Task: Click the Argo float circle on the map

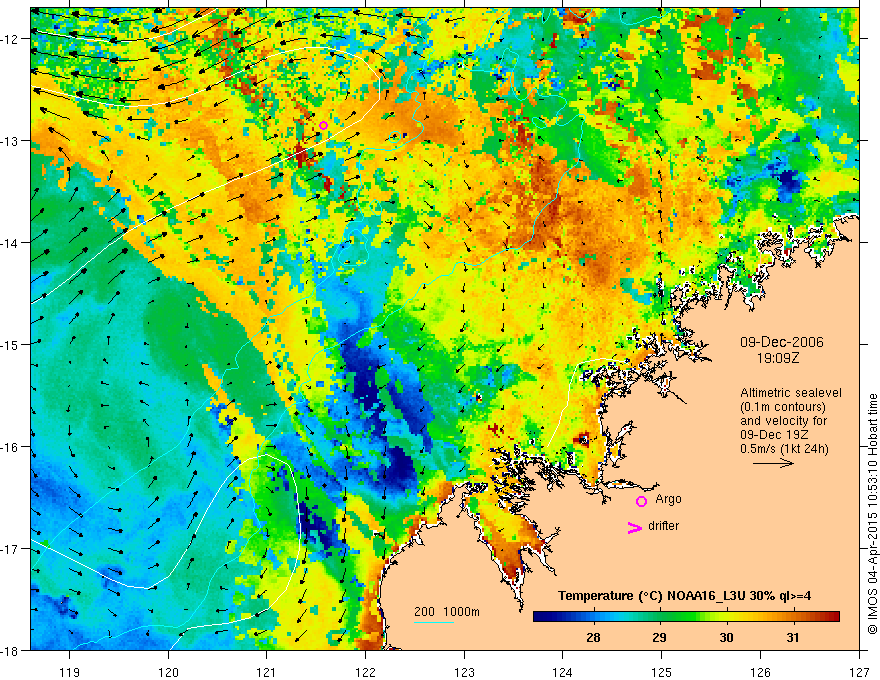Action: point(323,125)
